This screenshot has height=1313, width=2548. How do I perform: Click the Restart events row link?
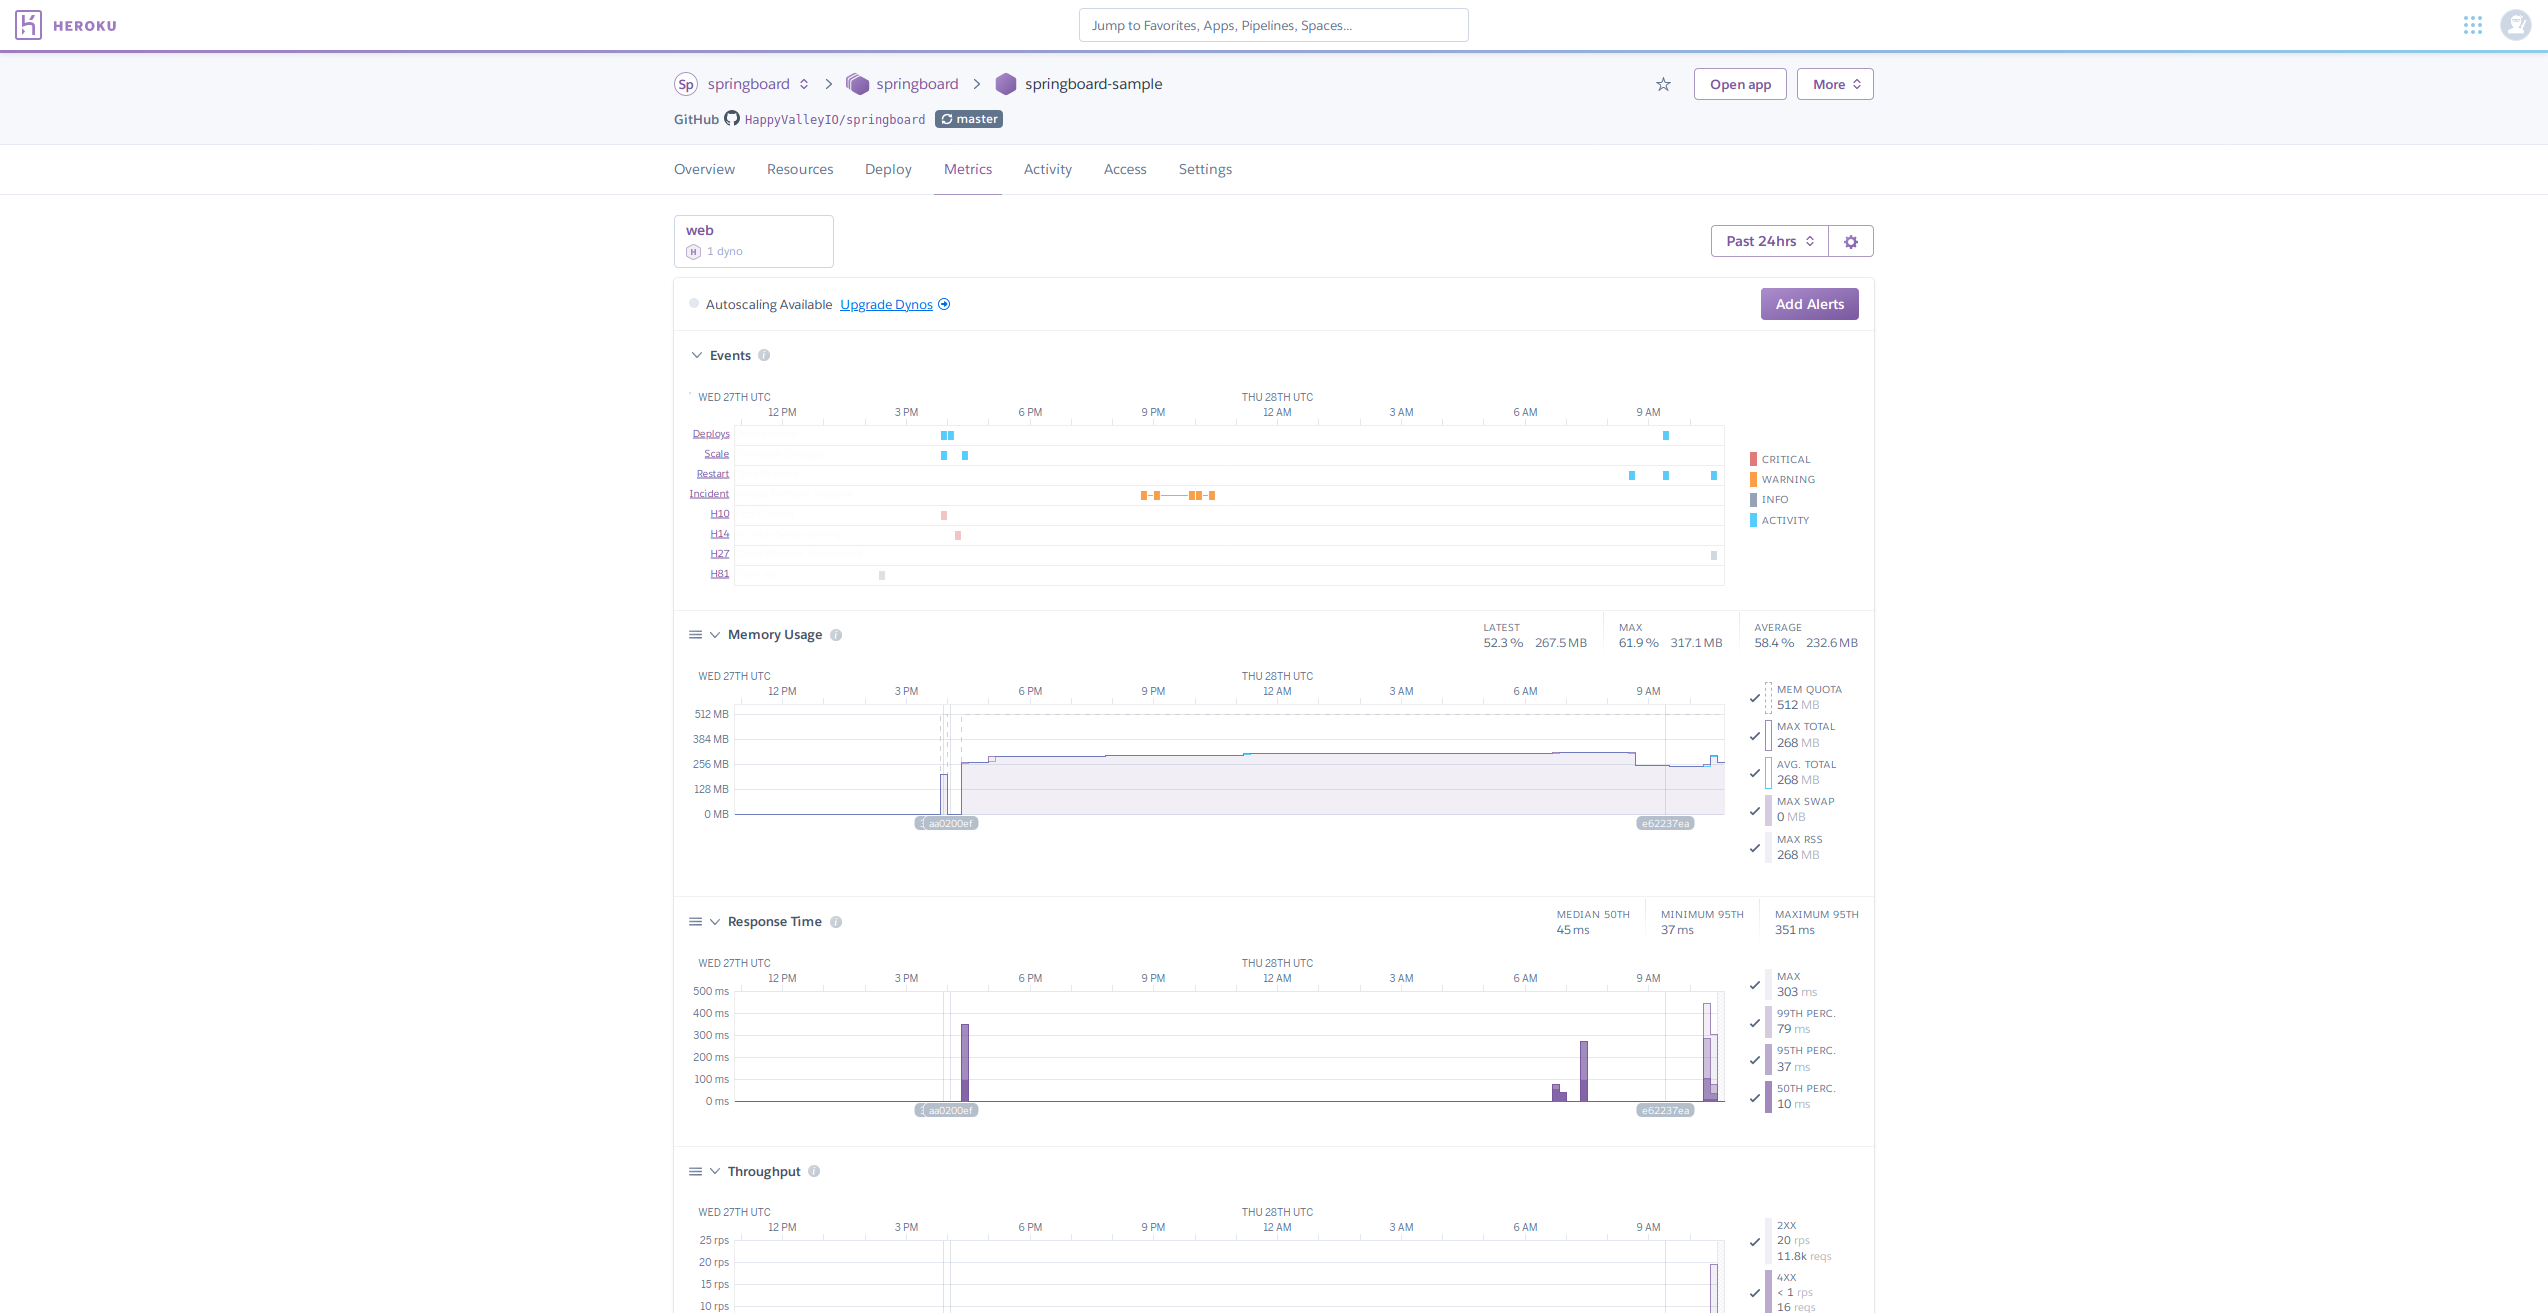pyautogui.click(x=713, y=474)
